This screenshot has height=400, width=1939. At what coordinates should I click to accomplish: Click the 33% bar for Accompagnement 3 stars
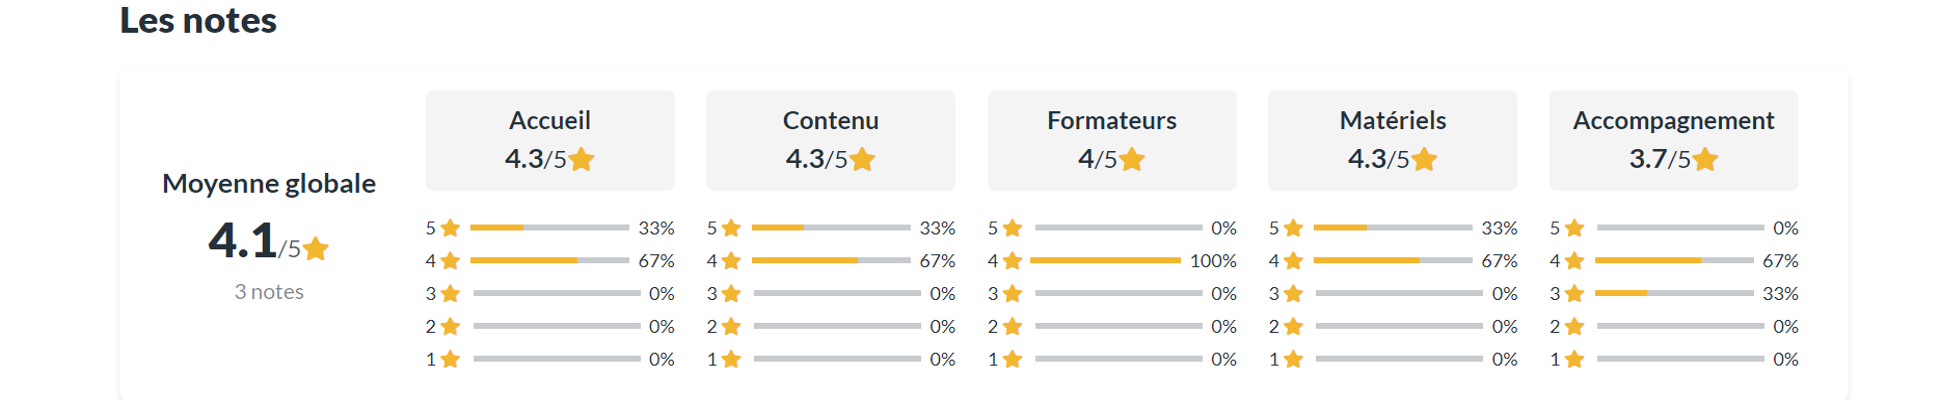pos(1675,294)
